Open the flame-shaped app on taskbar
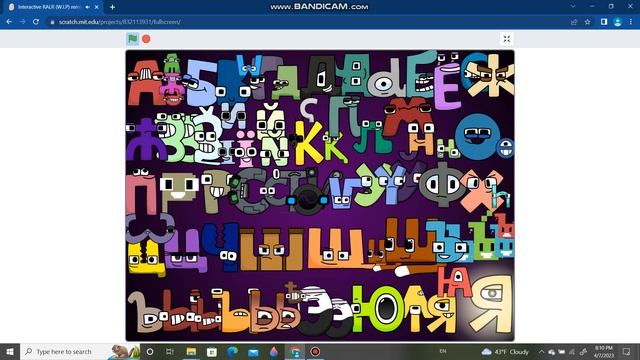This screenshot has height=360, width=640. coord(274,351)
